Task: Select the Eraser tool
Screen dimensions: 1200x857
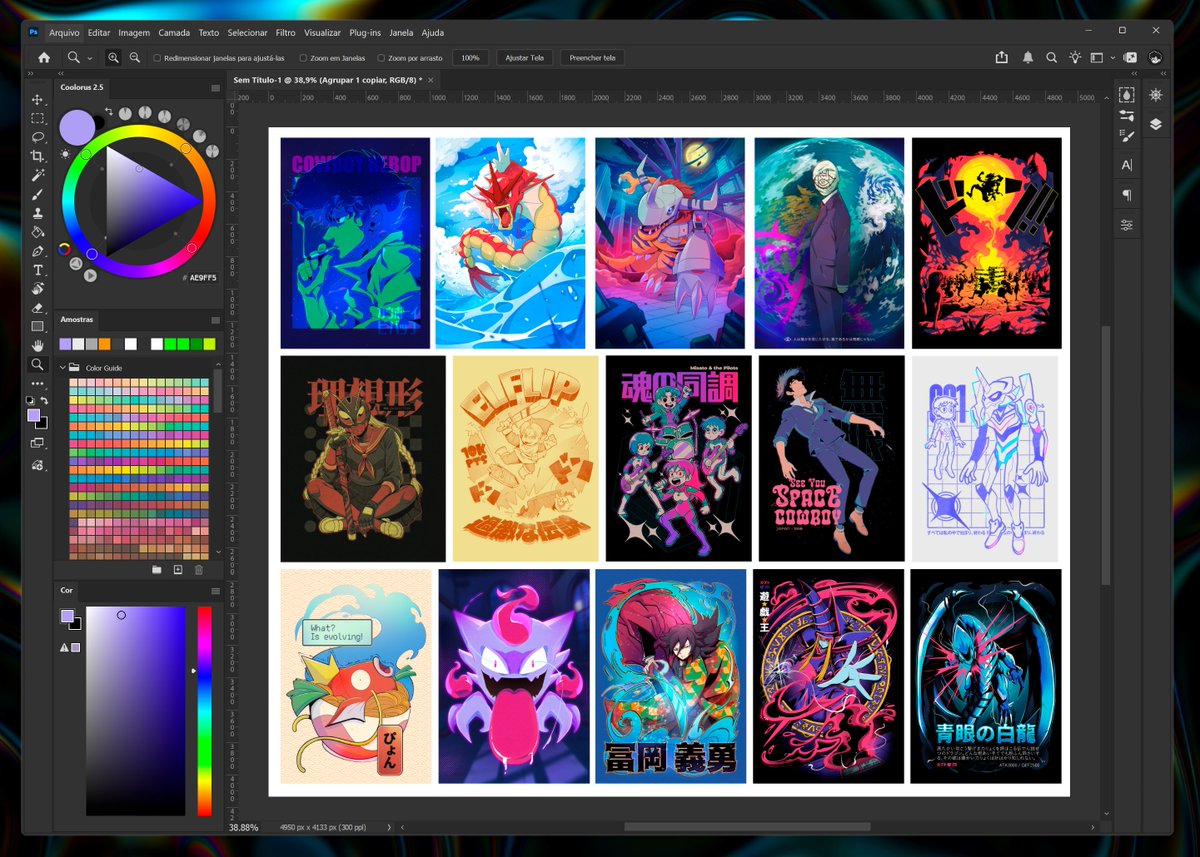Action: (37, 308)
